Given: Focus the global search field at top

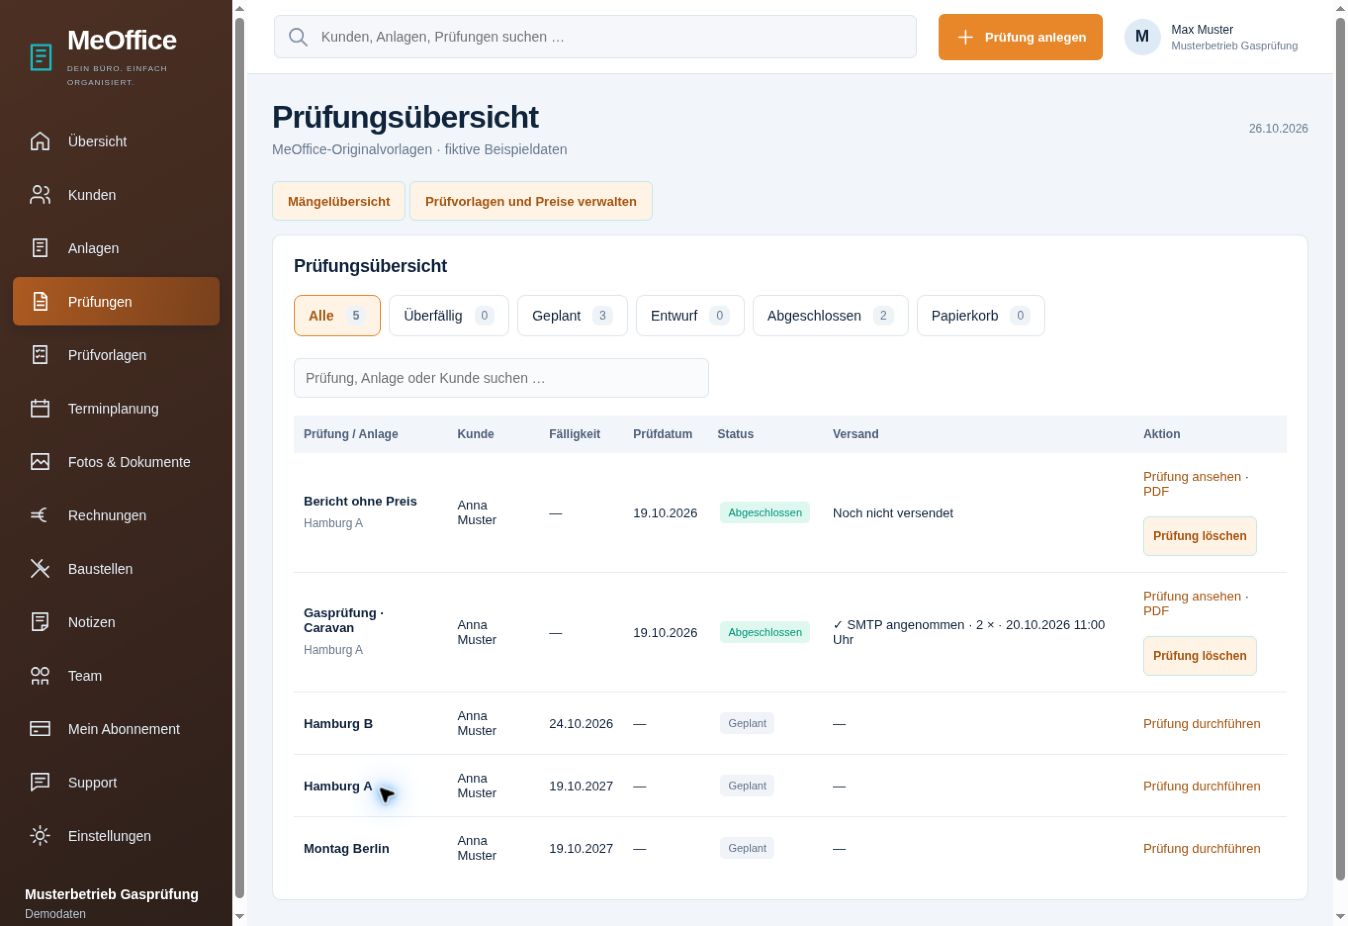Looking at the screenshot, I should click(595, 37).
